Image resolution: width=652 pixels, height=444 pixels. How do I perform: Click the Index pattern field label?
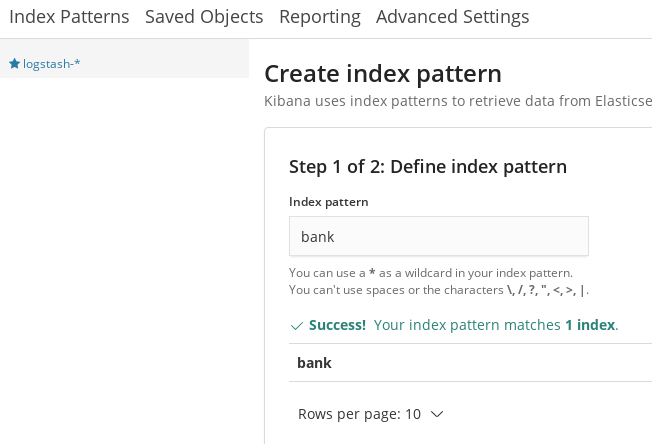[x=328, y=202]
